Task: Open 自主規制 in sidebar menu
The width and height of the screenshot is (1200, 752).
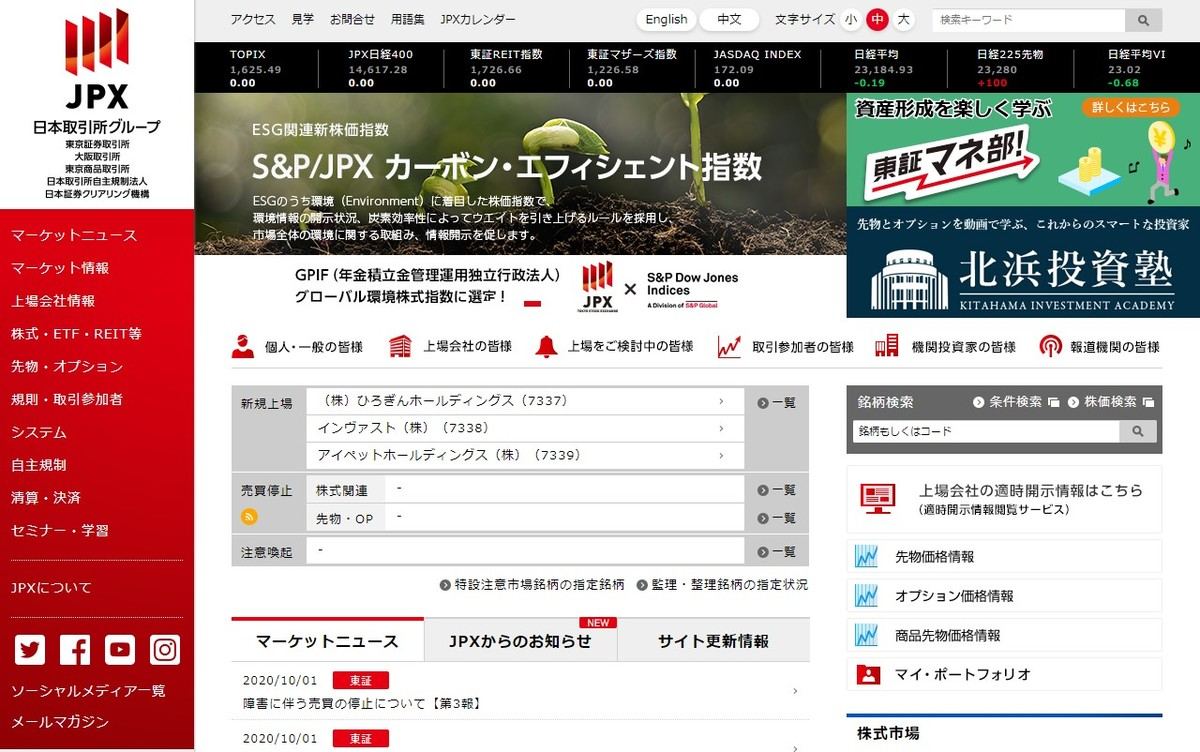Action: click(39, 465)
